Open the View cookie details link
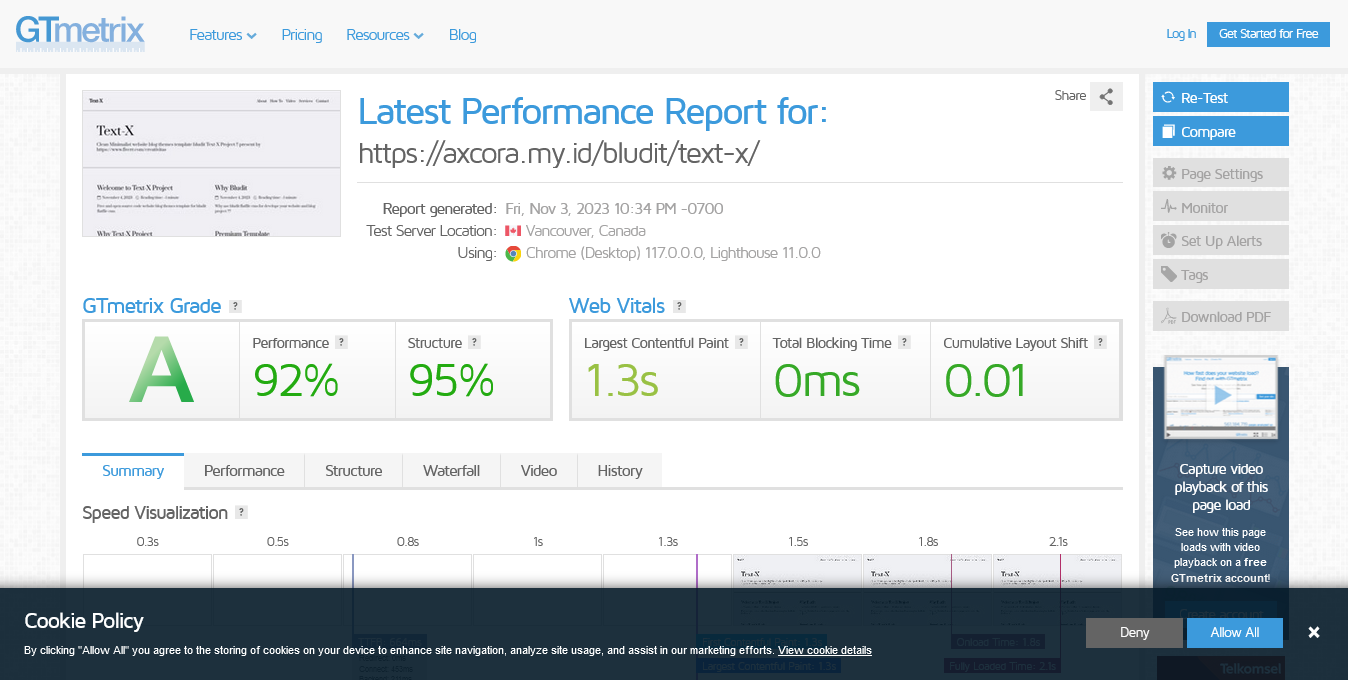The height and width of the screenshot is (680, 1348). [825, 650]
